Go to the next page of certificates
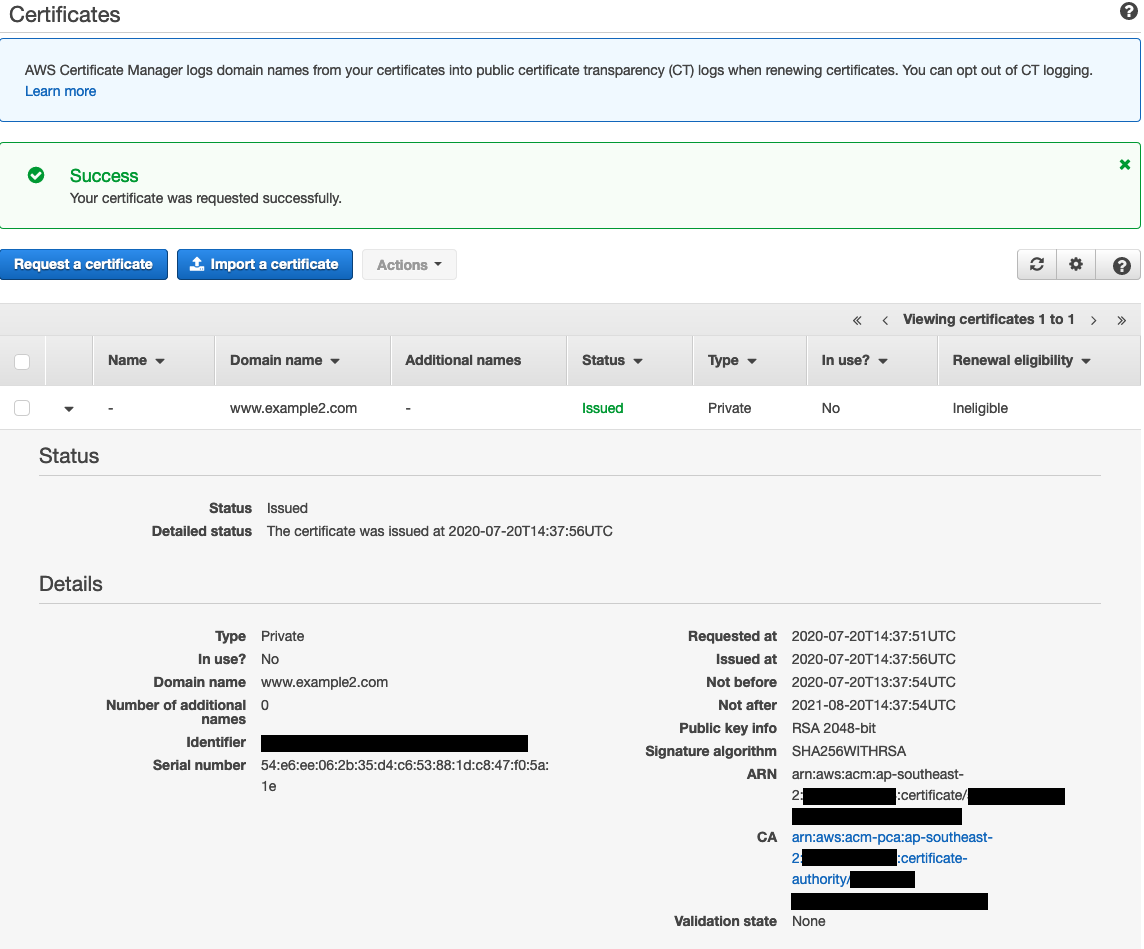 point(1093,319)
